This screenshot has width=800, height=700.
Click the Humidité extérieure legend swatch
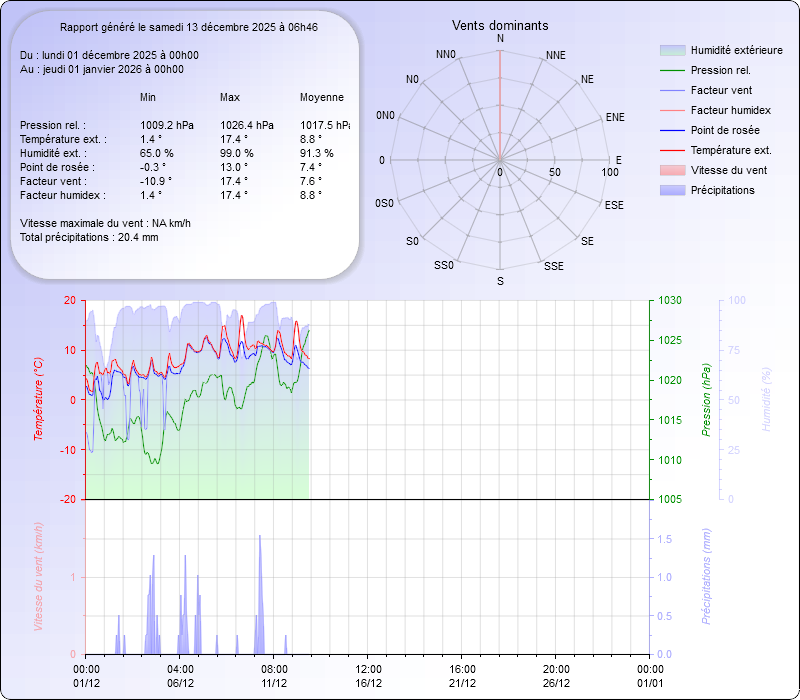click(671, 50)
